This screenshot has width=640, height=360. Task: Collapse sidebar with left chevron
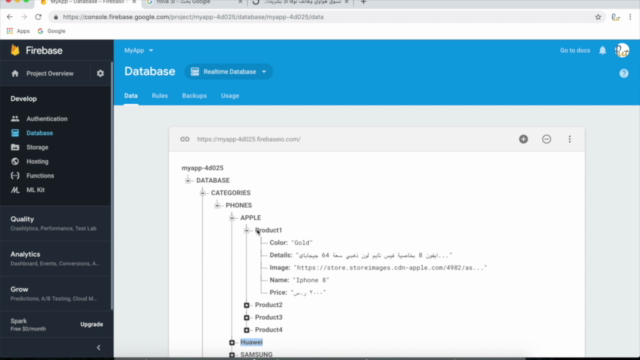tap(98, 348)
